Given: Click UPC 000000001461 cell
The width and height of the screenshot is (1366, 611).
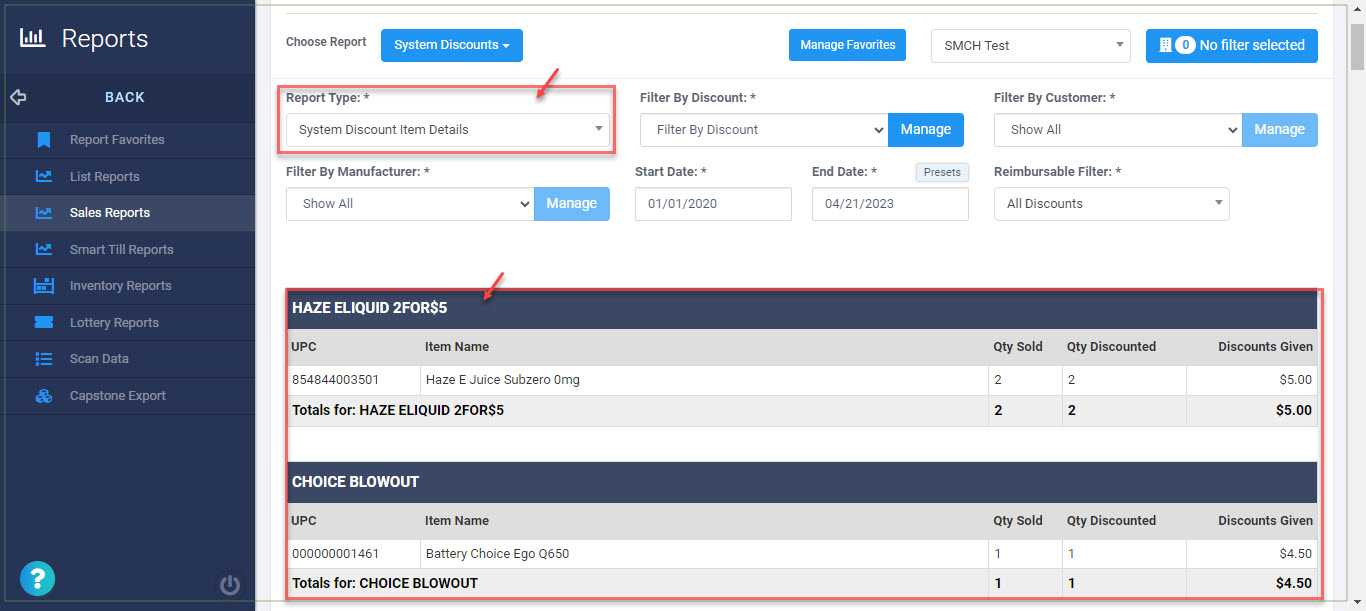Looking at the screenshot, I should [354, 554].
